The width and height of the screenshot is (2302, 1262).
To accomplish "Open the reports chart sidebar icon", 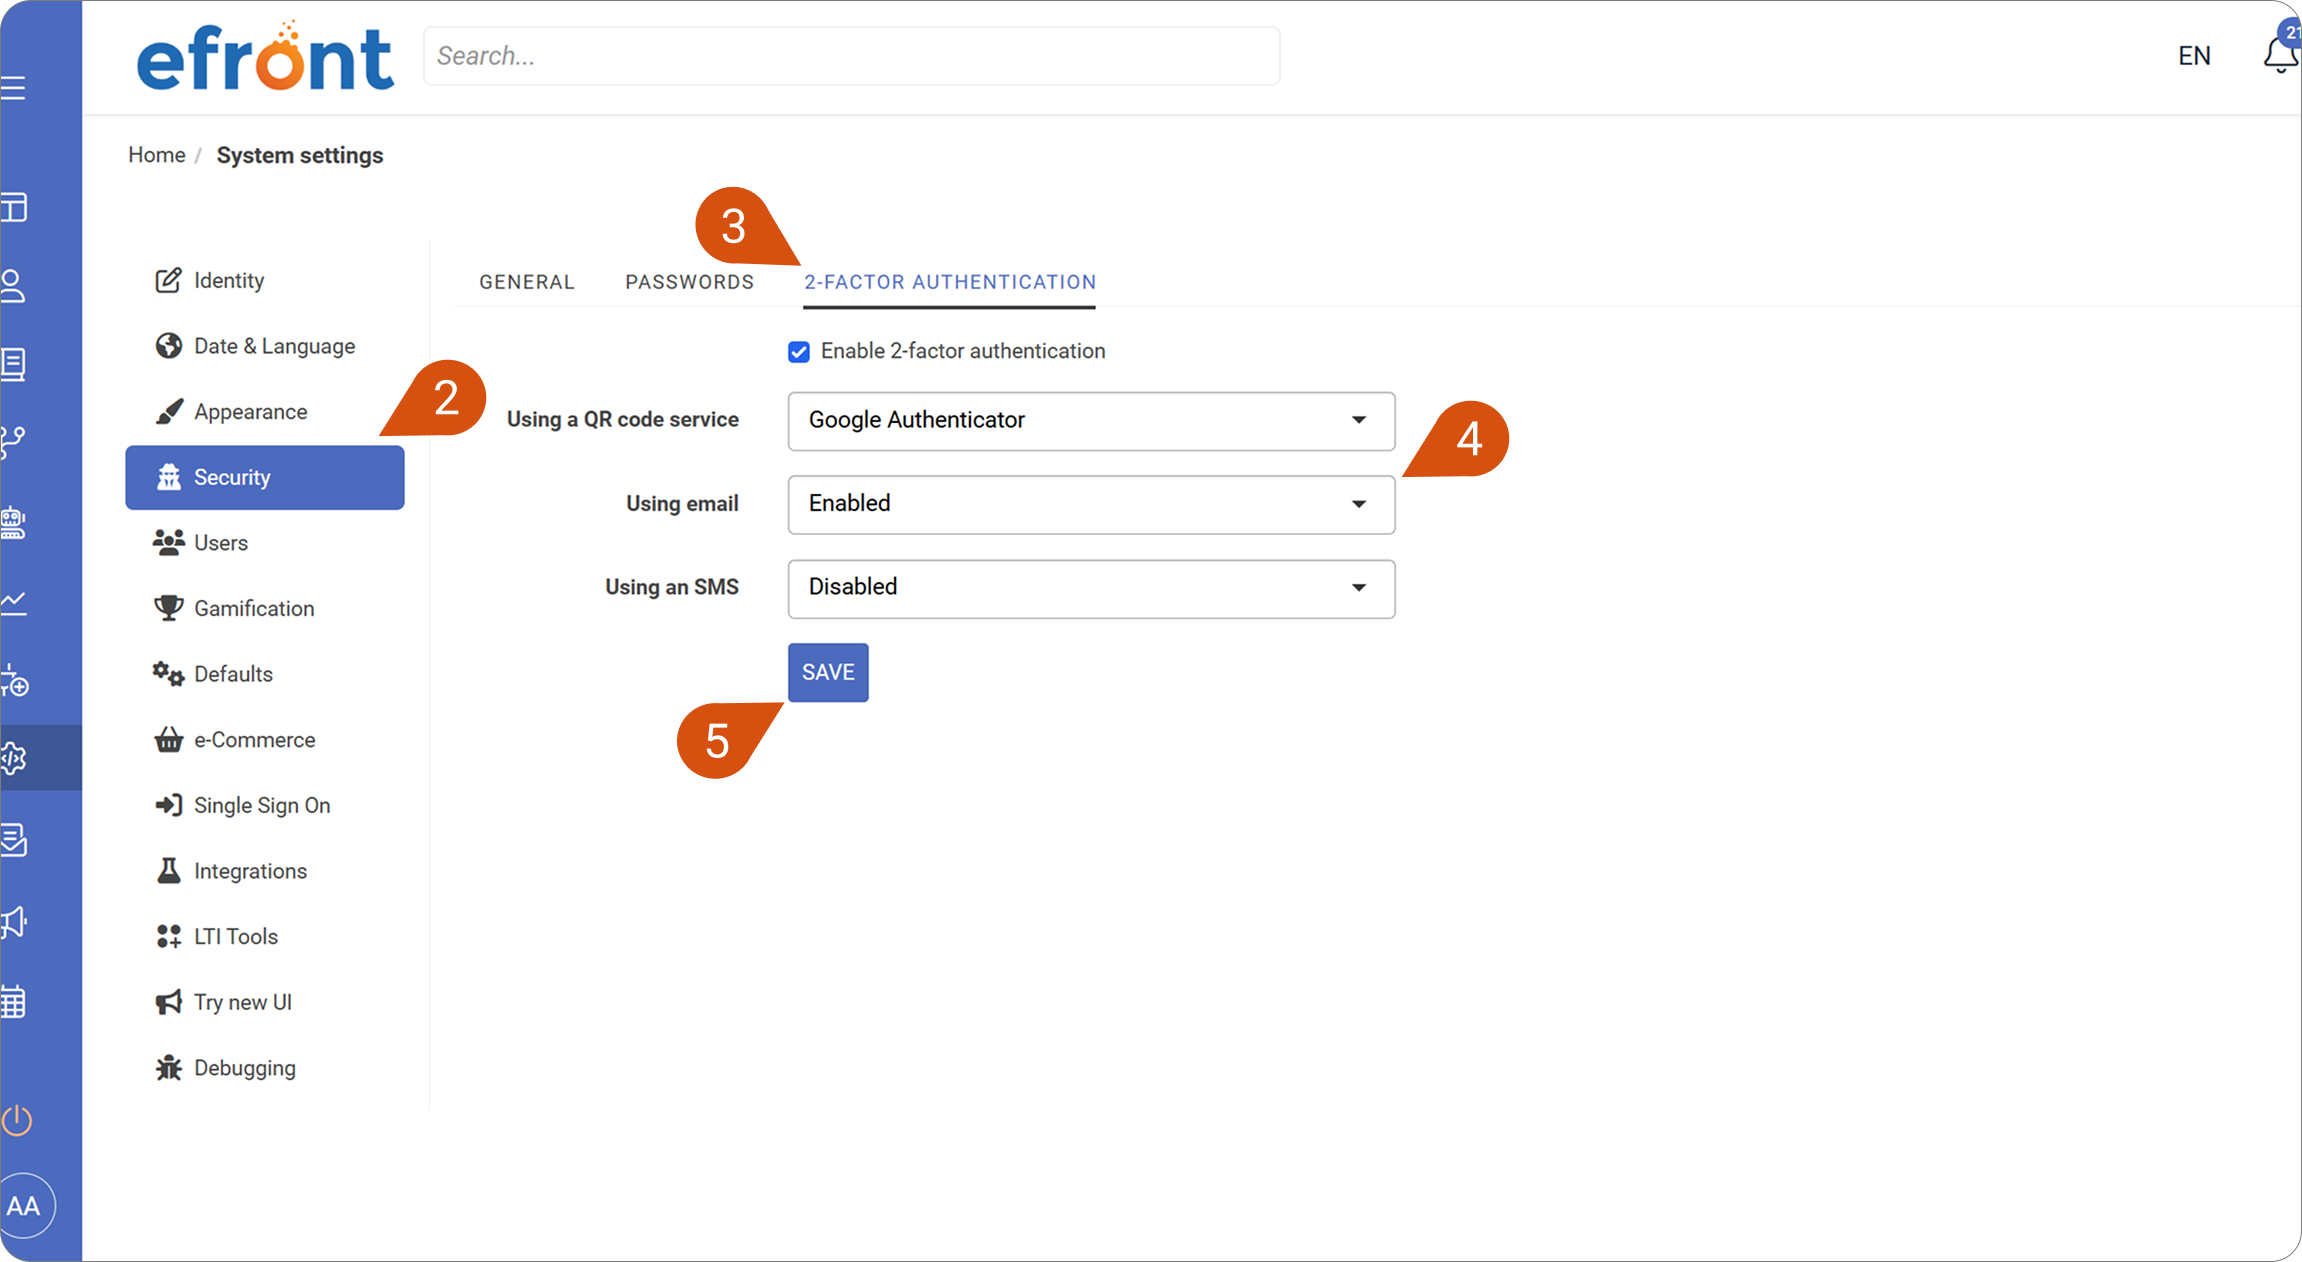I will [14, 602].
